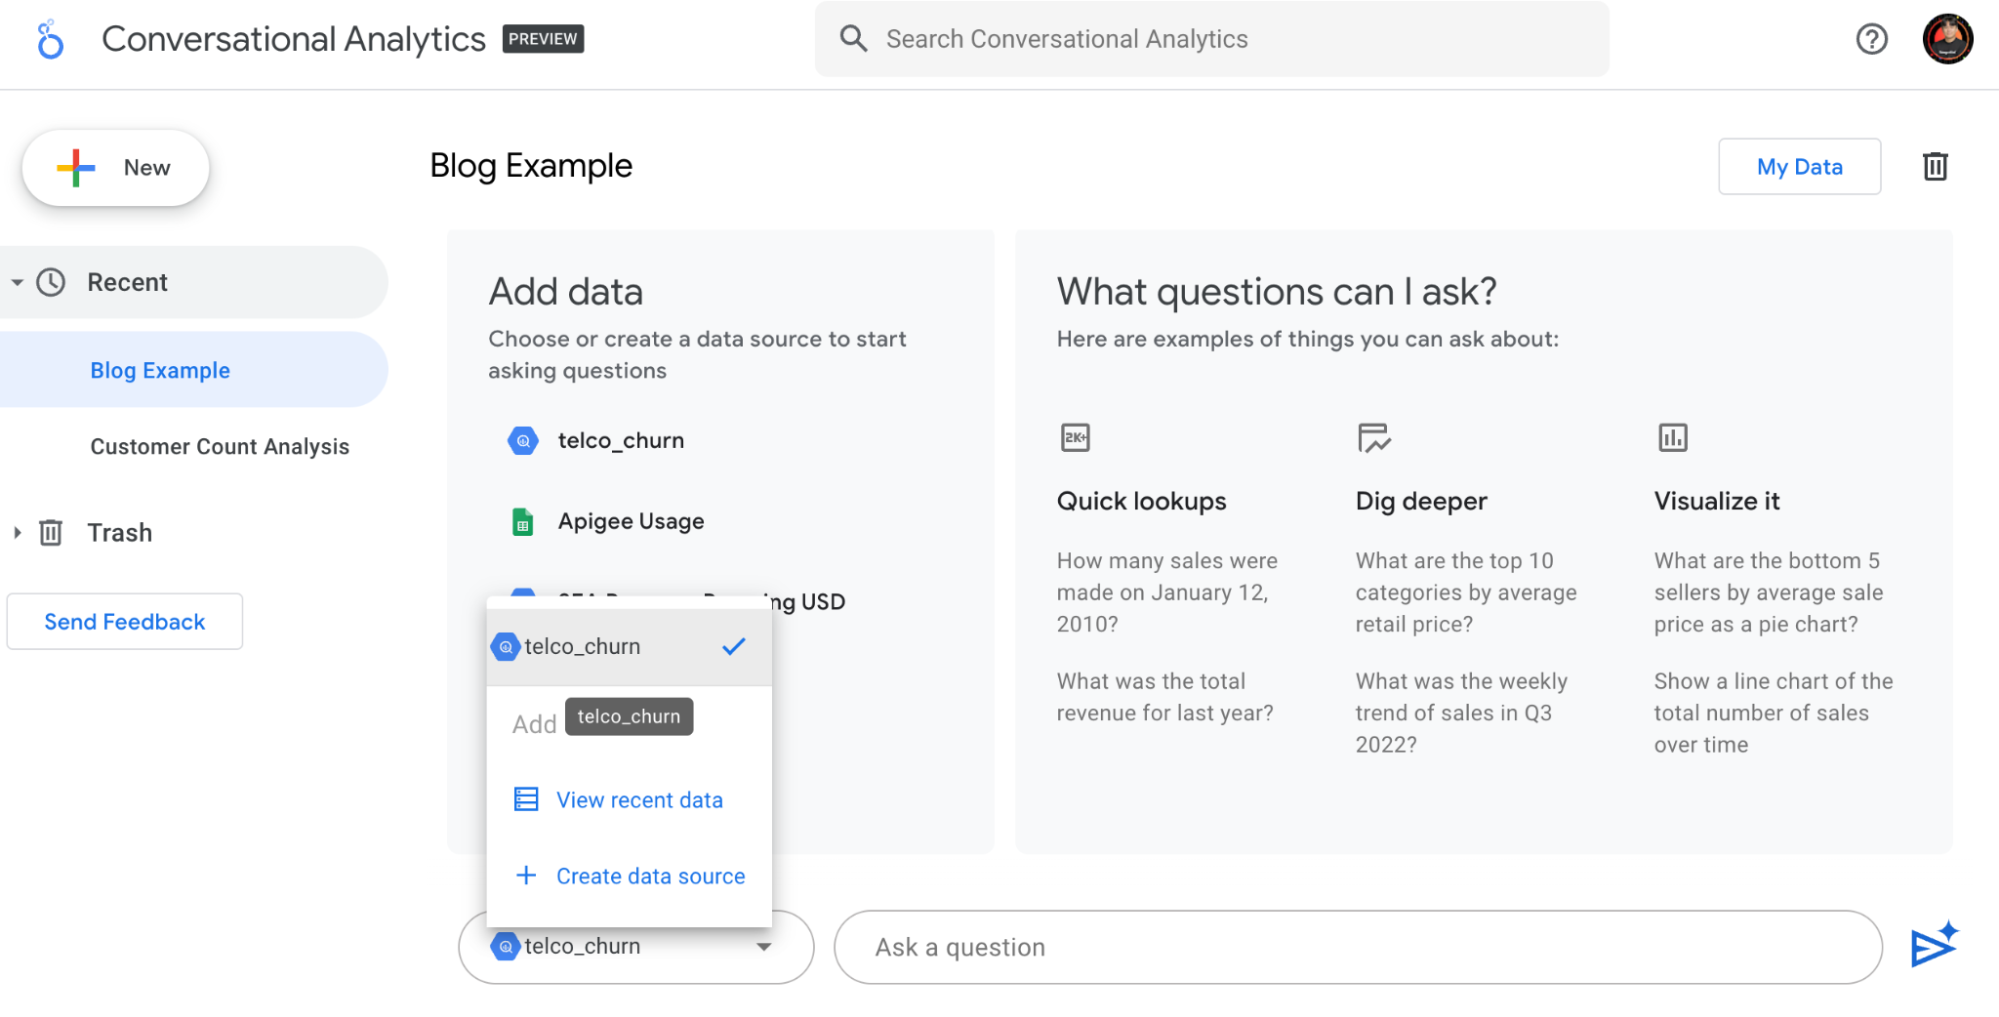The width and height of the screenshot is (1999, 1017).
Task: Click the Blog Example page title
Action: click(x=531, y=165)
